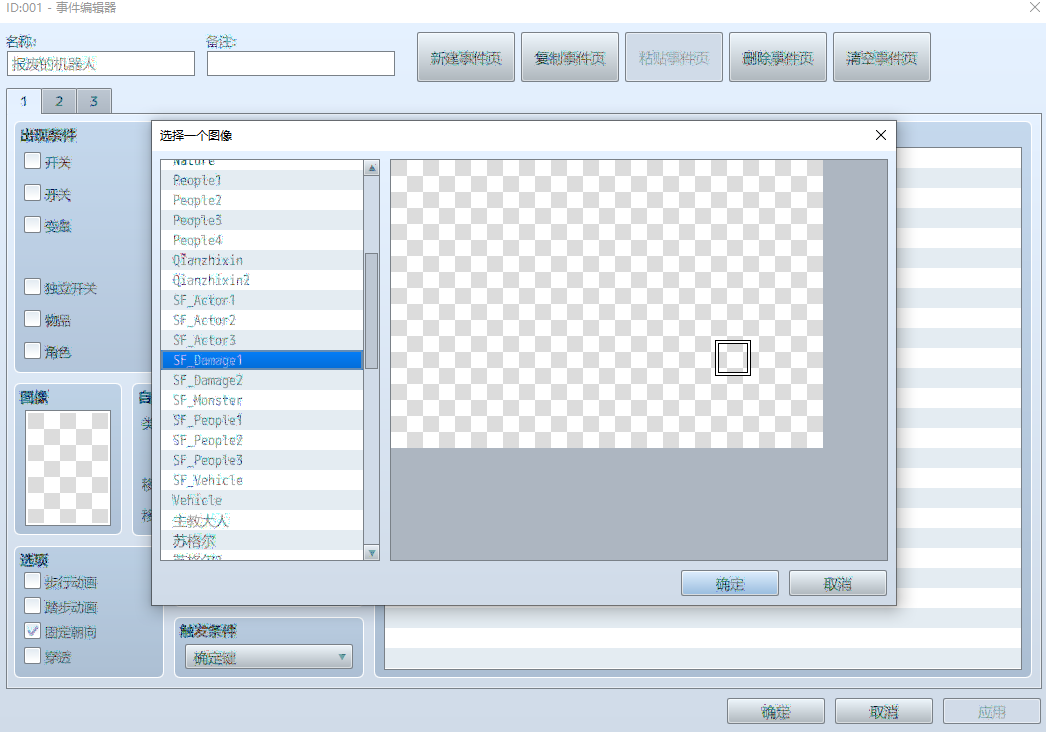Switch to event page tab 3
Viewport: 1046px width, 732px height.
click(x=93, y=101)
